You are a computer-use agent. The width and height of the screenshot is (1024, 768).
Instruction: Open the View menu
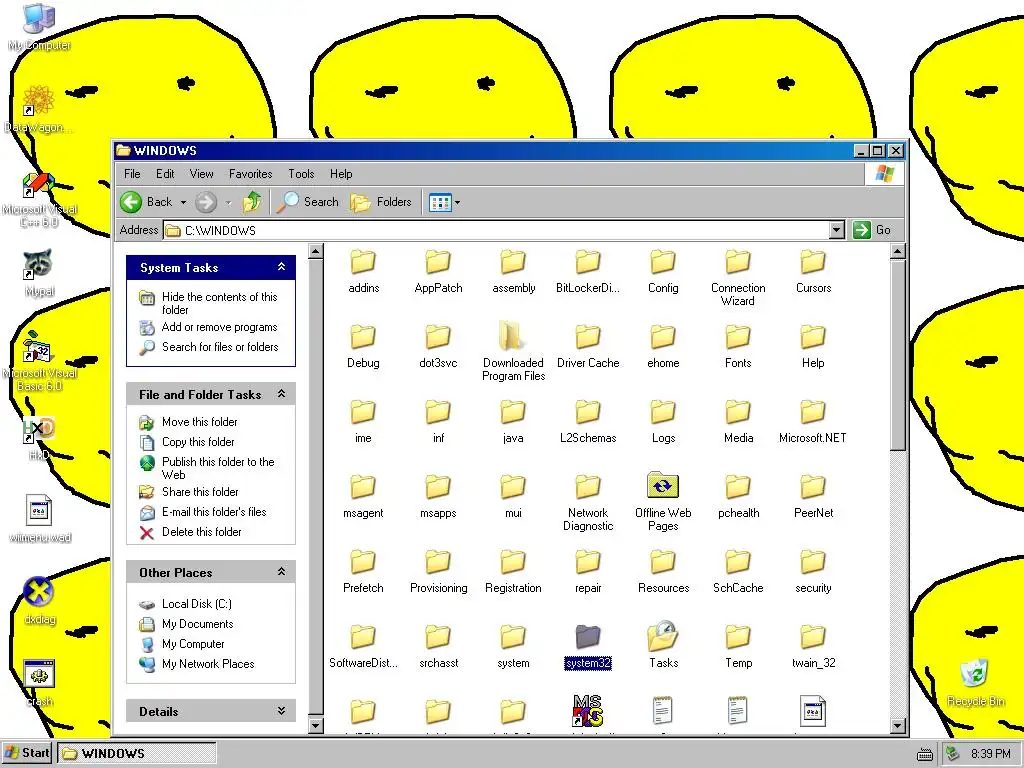tap(201, 174)
